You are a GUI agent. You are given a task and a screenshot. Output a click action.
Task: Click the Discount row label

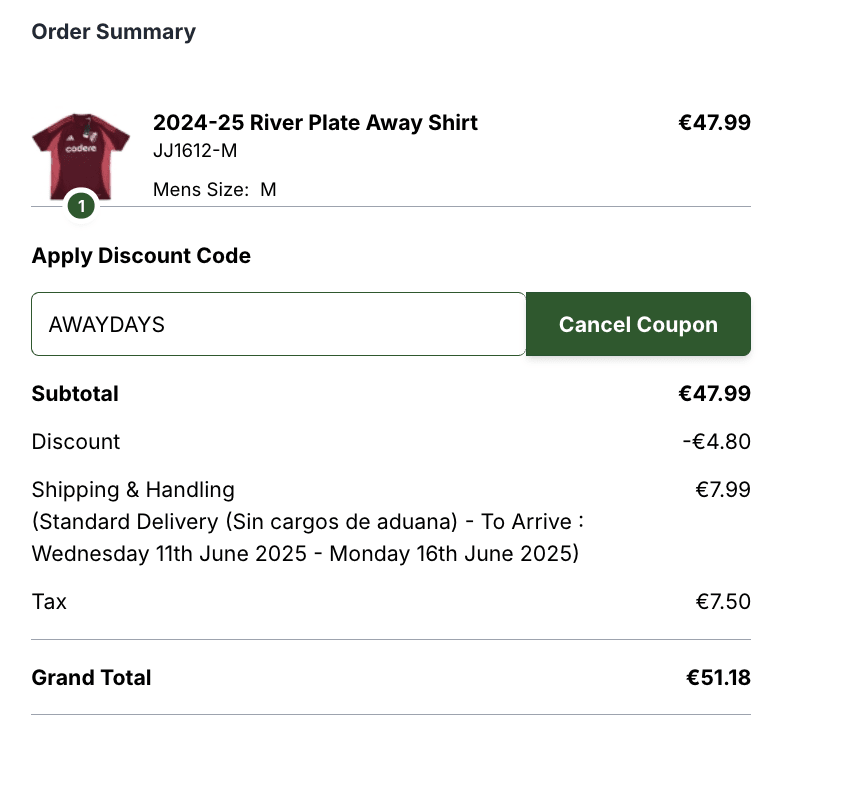pos(76,442)
